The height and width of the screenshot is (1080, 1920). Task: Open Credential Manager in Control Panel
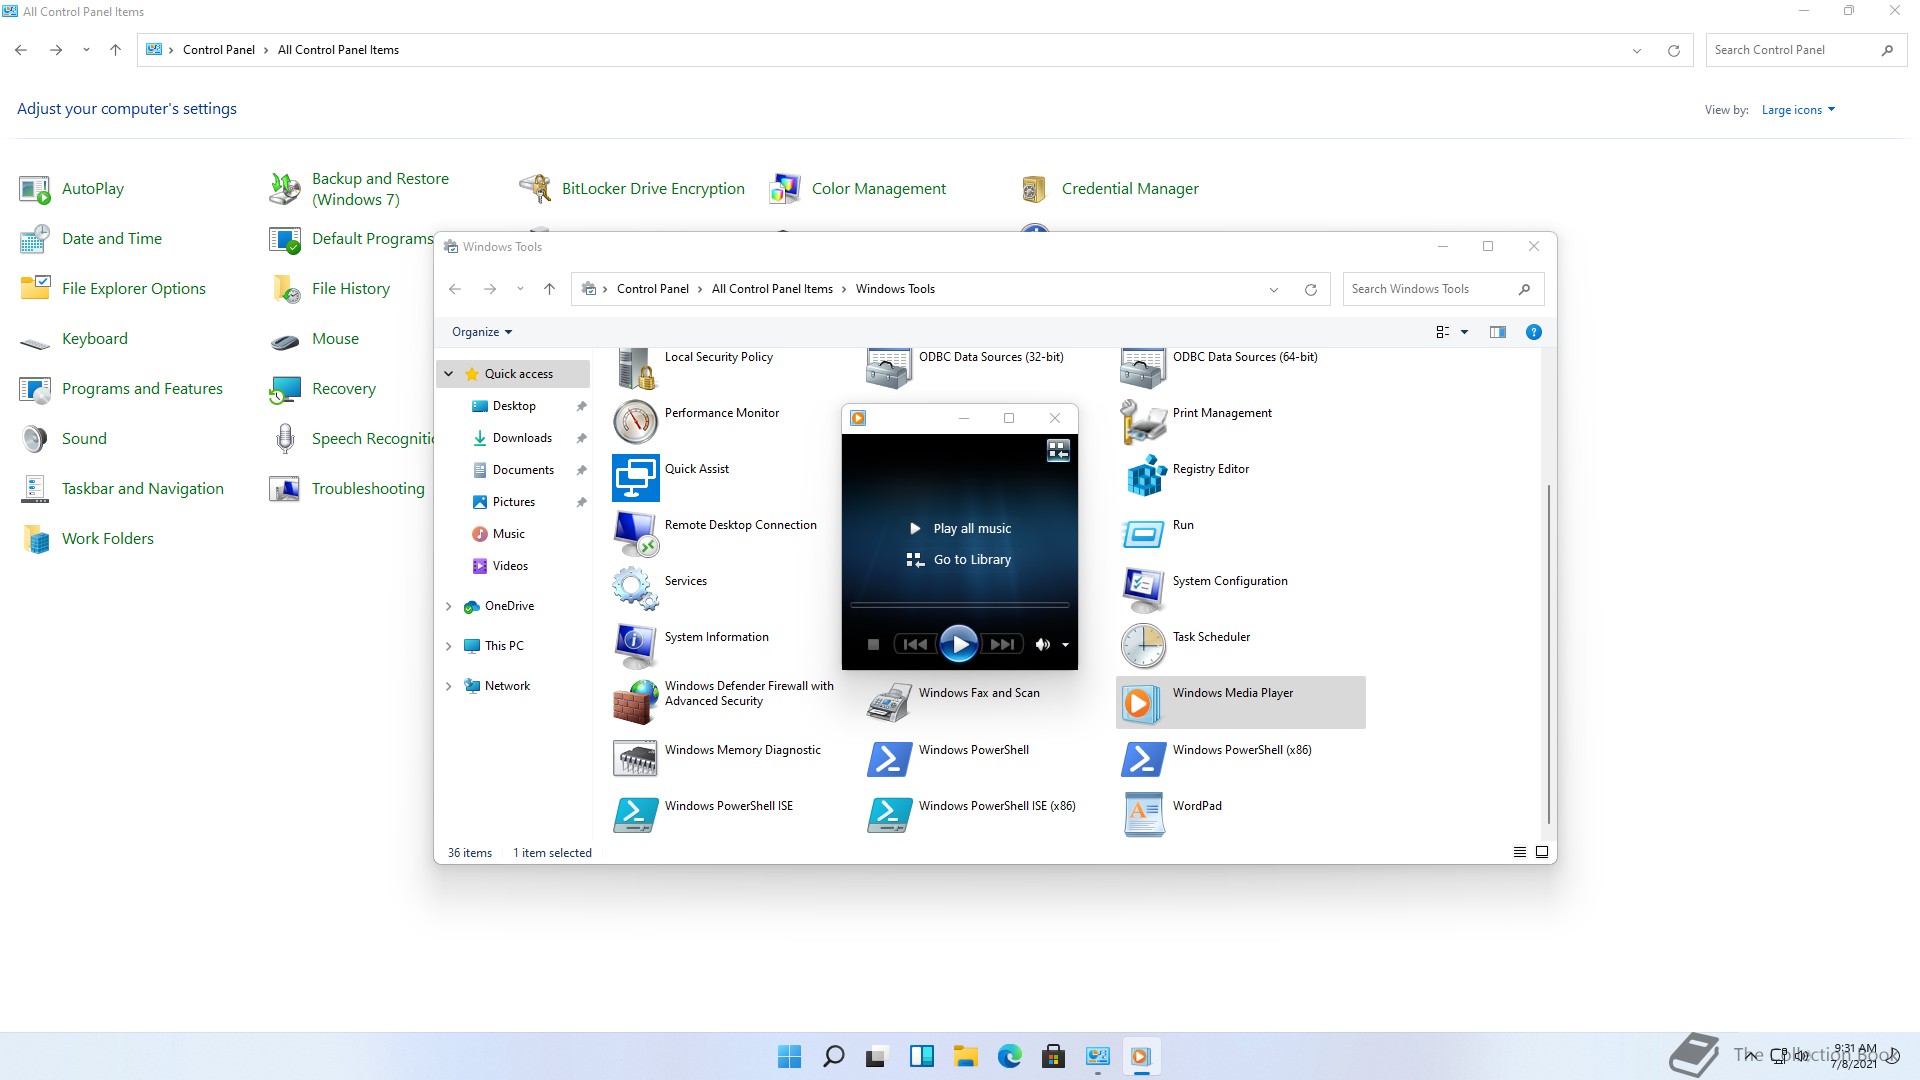point(1109,189)
